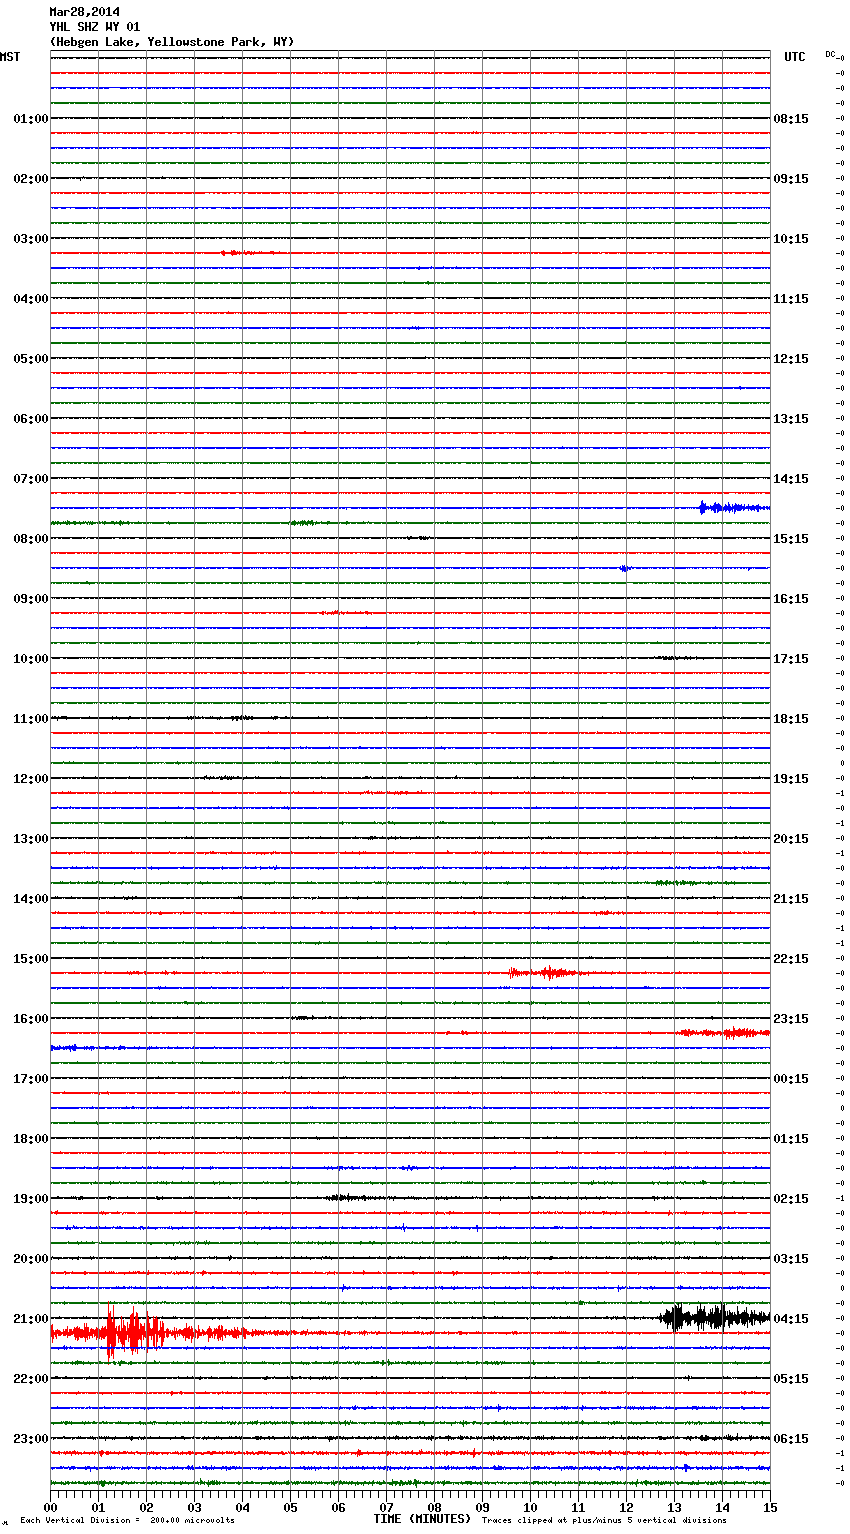Select the 18:00 MST time label

point(30,1139)
